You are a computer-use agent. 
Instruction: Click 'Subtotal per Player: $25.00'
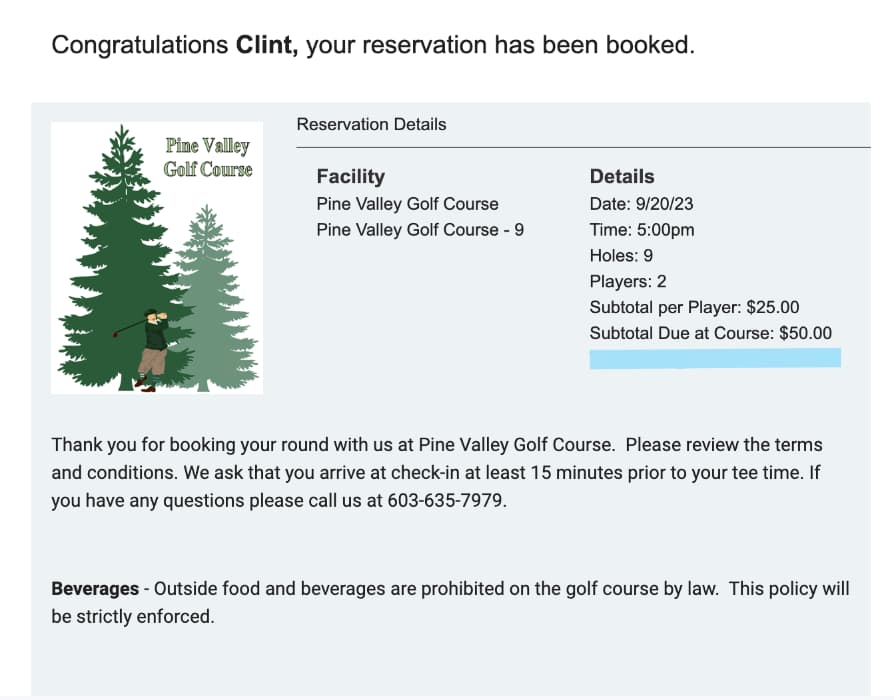point(694,307)
